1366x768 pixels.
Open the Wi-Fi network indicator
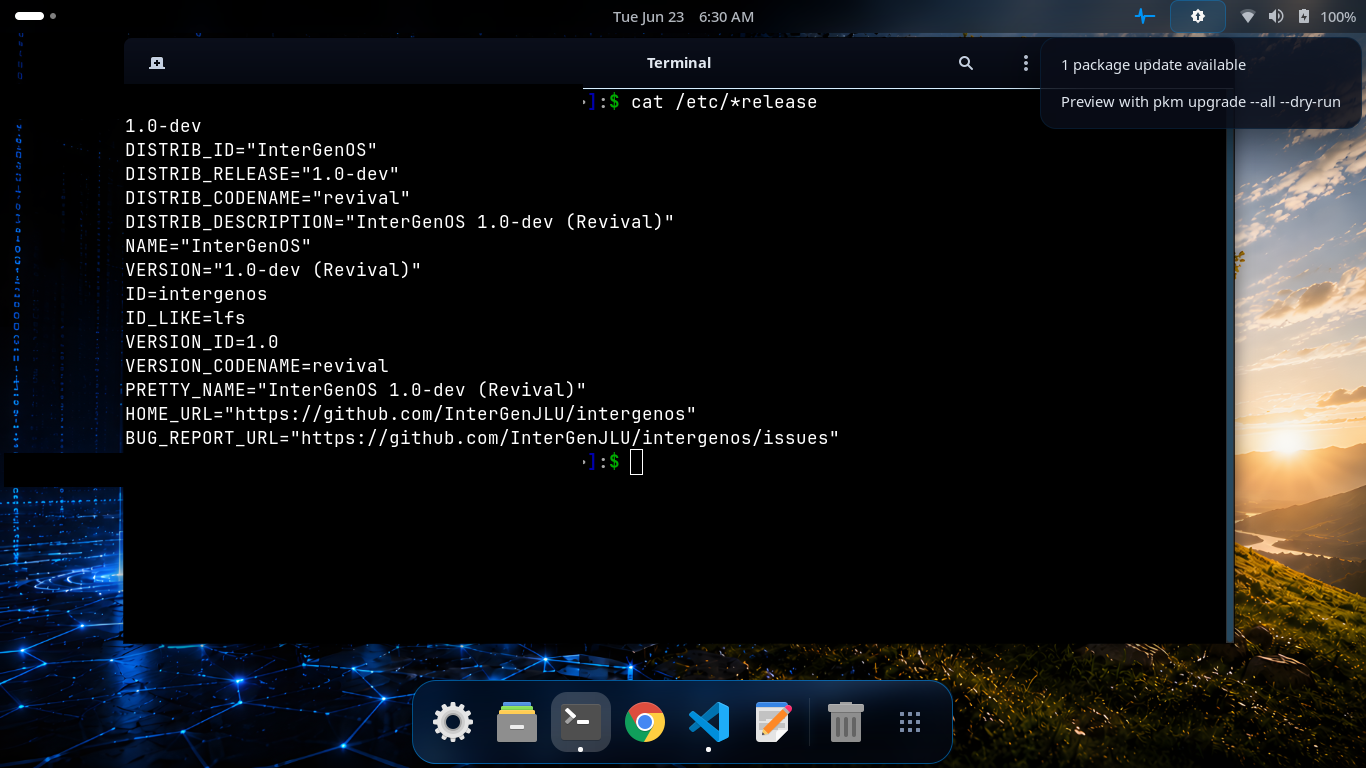(1248, 17)
